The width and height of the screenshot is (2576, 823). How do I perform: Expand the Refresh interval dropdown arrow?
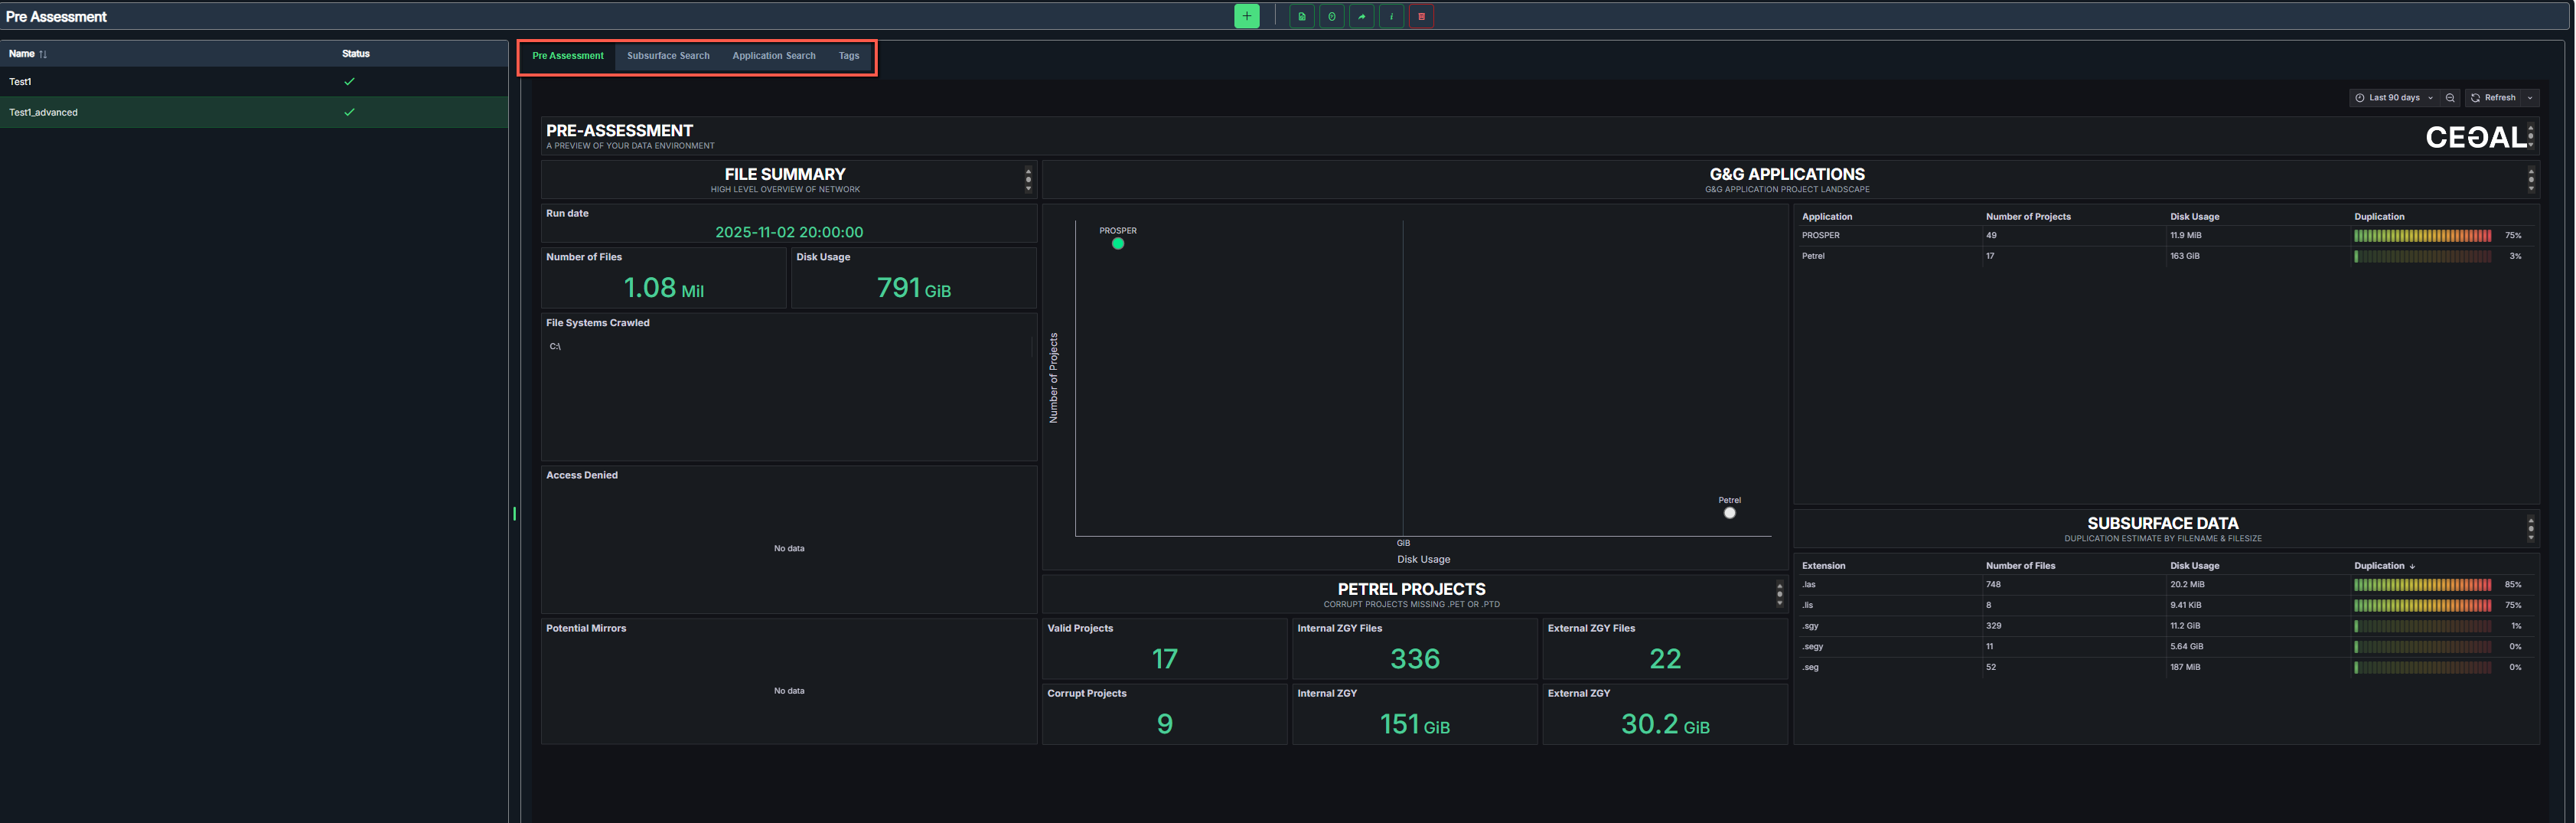coord(2530,98)
